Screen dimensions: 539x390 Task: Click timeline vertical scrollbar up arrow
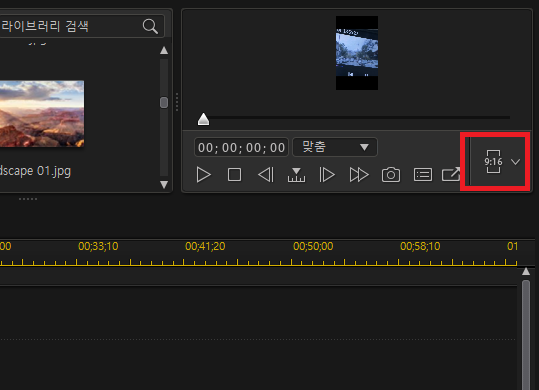tap(526, 272)
